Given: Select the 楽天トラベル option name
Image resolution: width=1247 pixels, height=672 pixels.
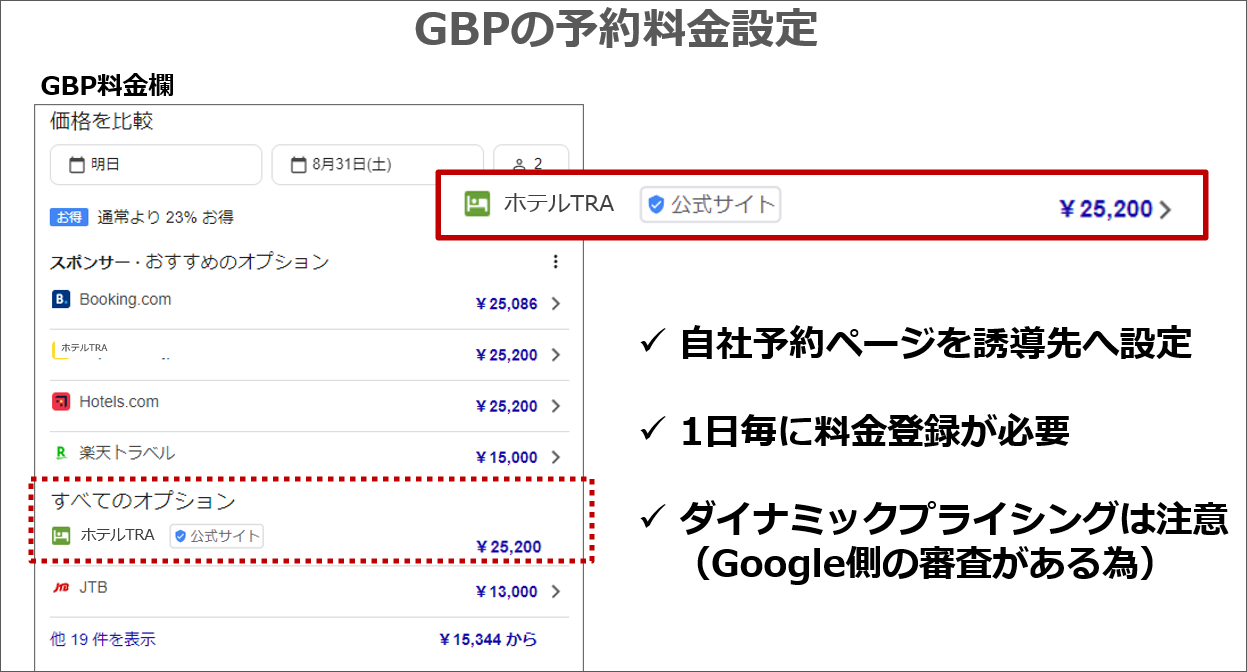Looking at the screenshot, I should [127, 453].
